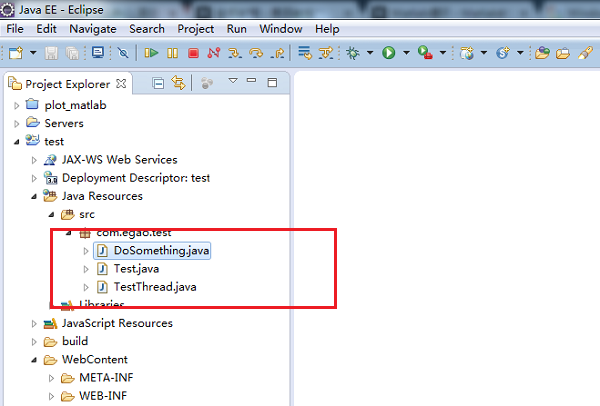This screenshot has width=600, height=406.
Task: Open the Project Explorer View Menu triangle
Action: coord(233,81)
